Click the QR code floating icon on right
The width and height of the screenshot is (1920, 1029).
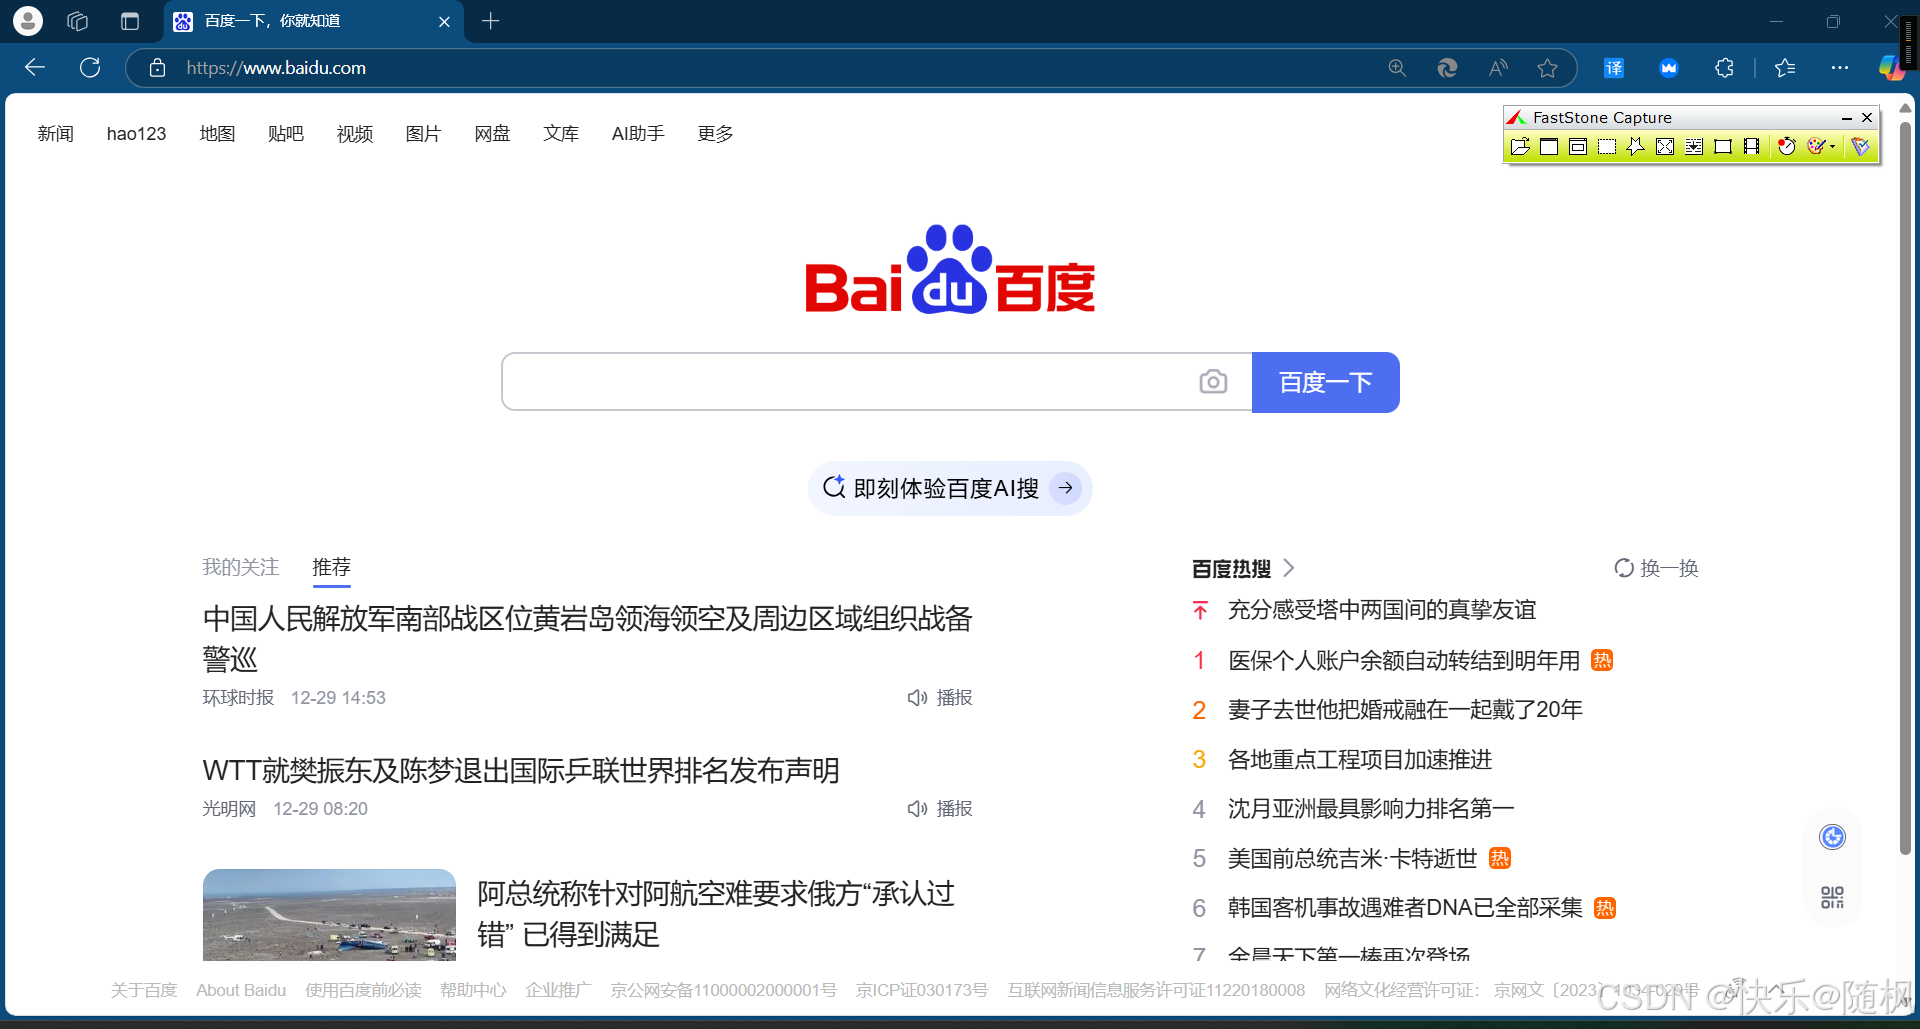click(1832, 897)
